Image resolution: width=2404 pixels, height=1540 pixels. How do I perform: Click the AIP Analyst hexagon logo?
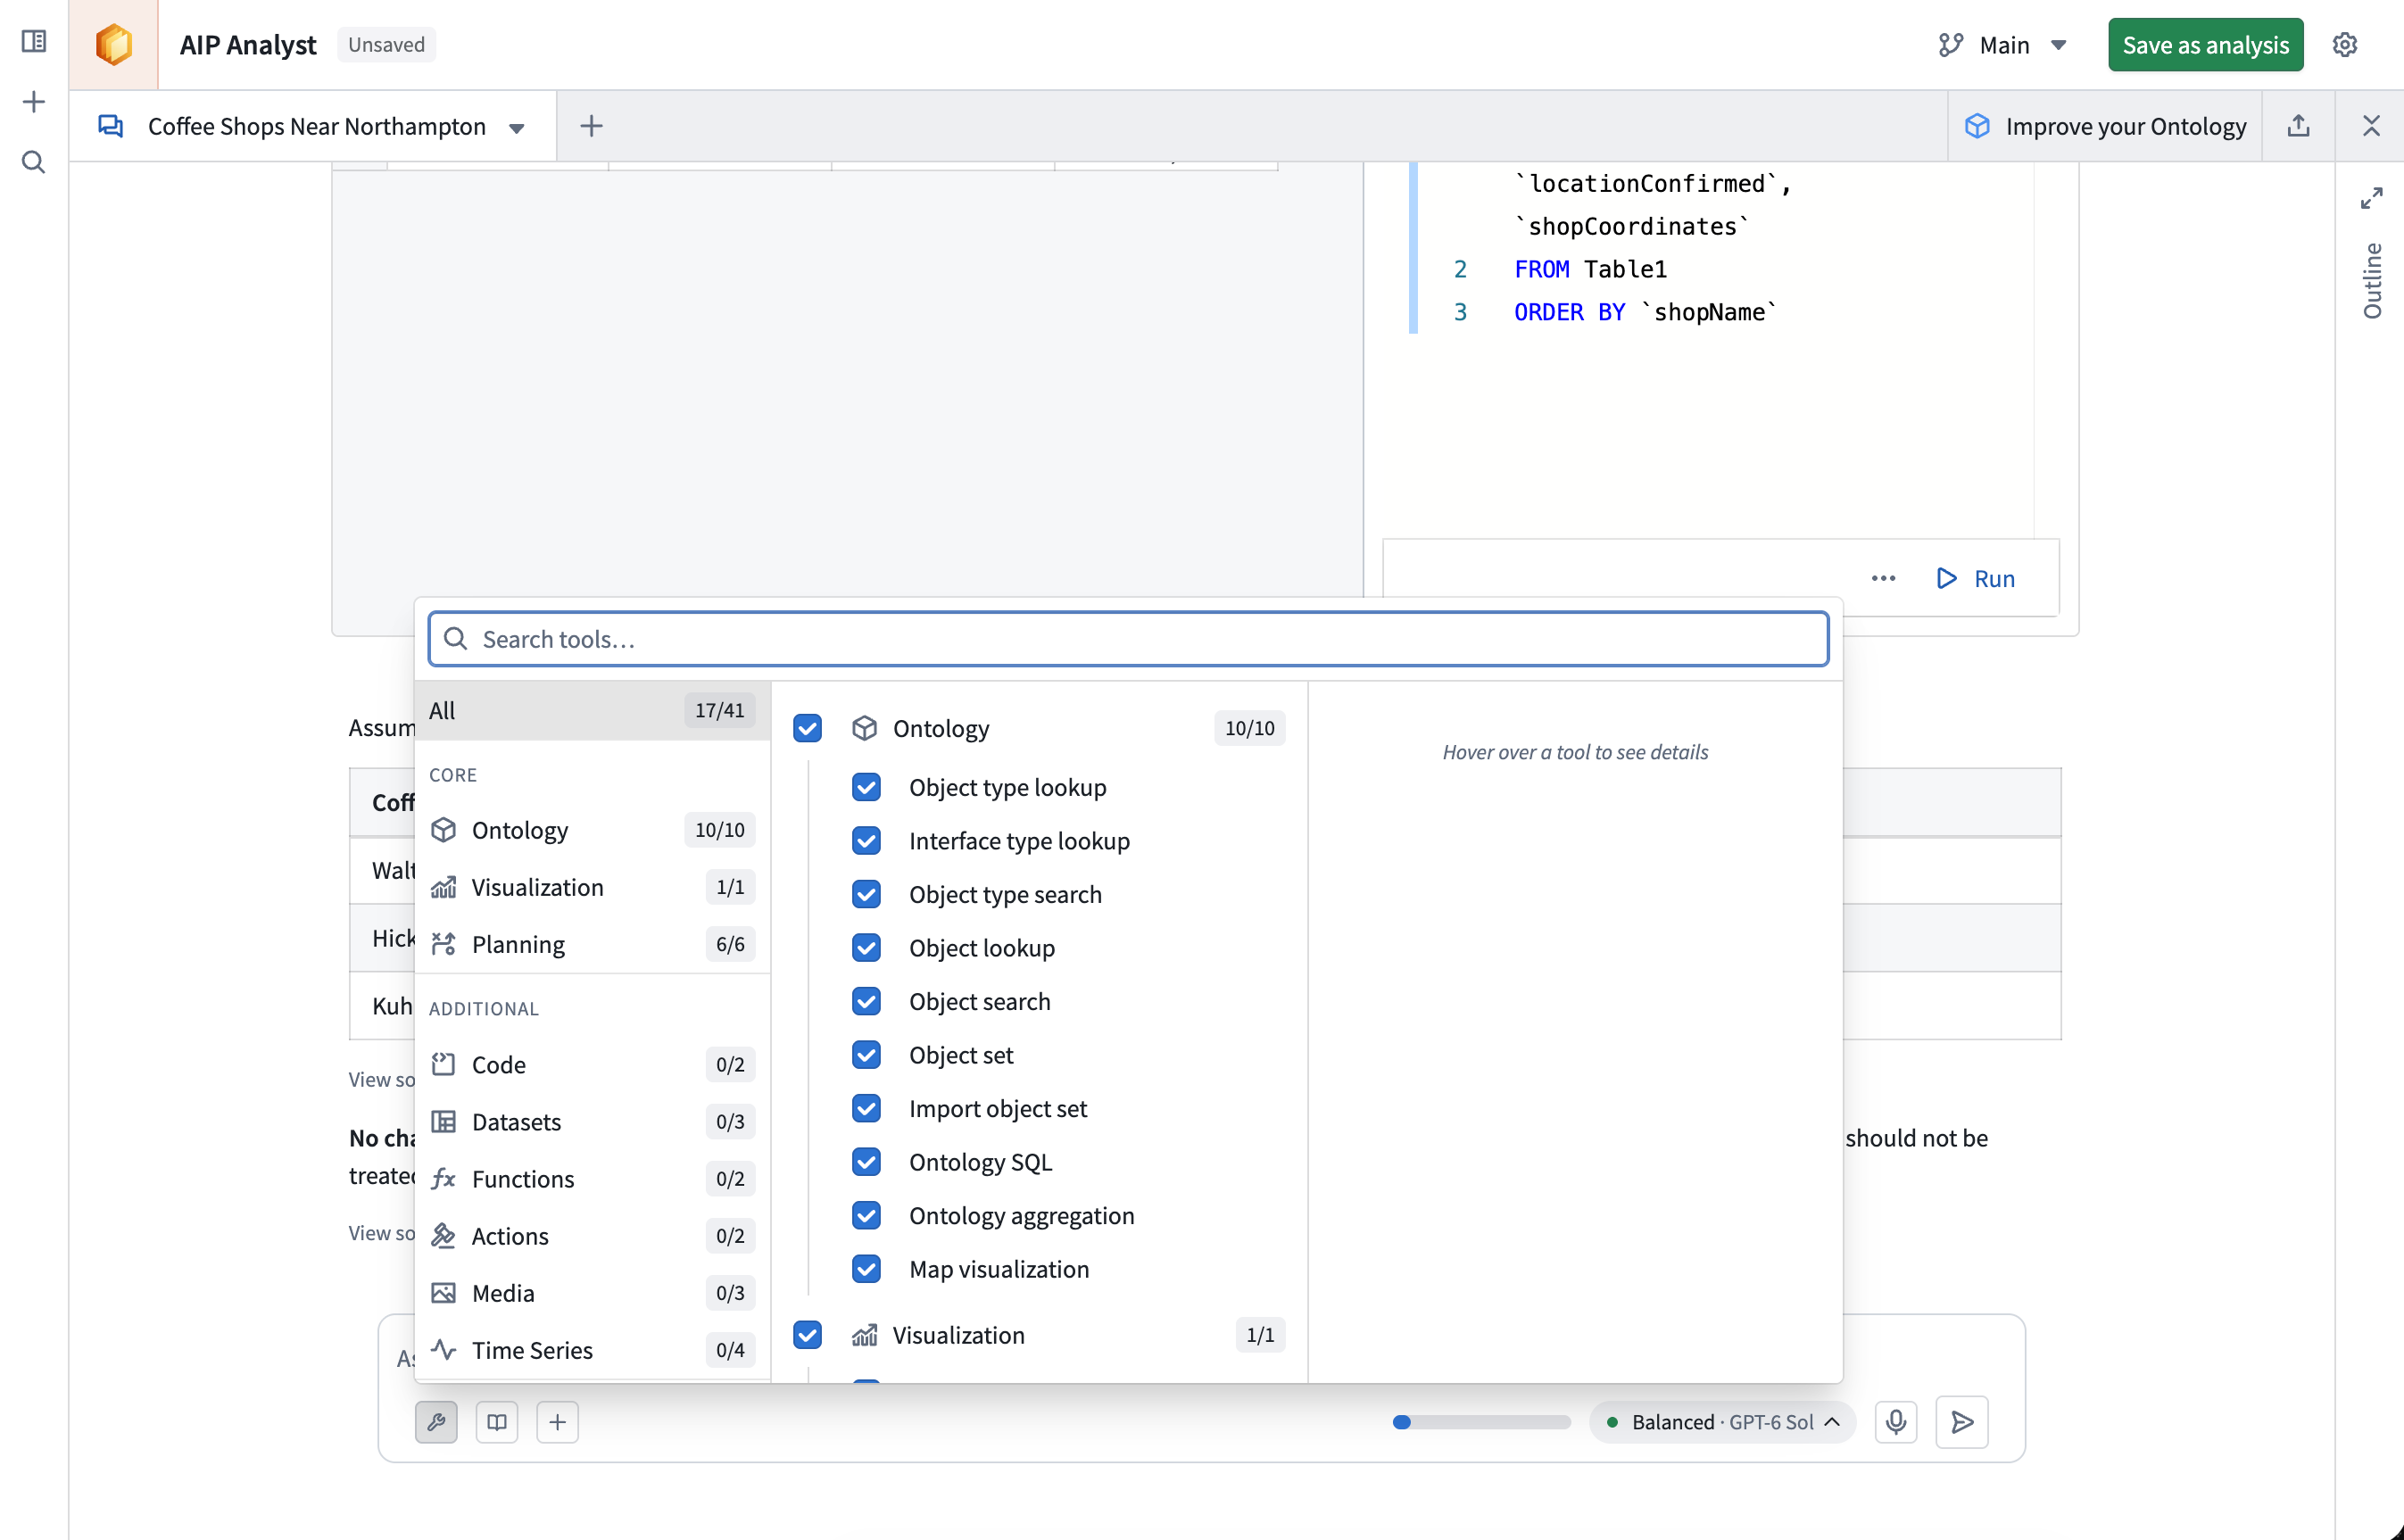(x=114, y=44)
